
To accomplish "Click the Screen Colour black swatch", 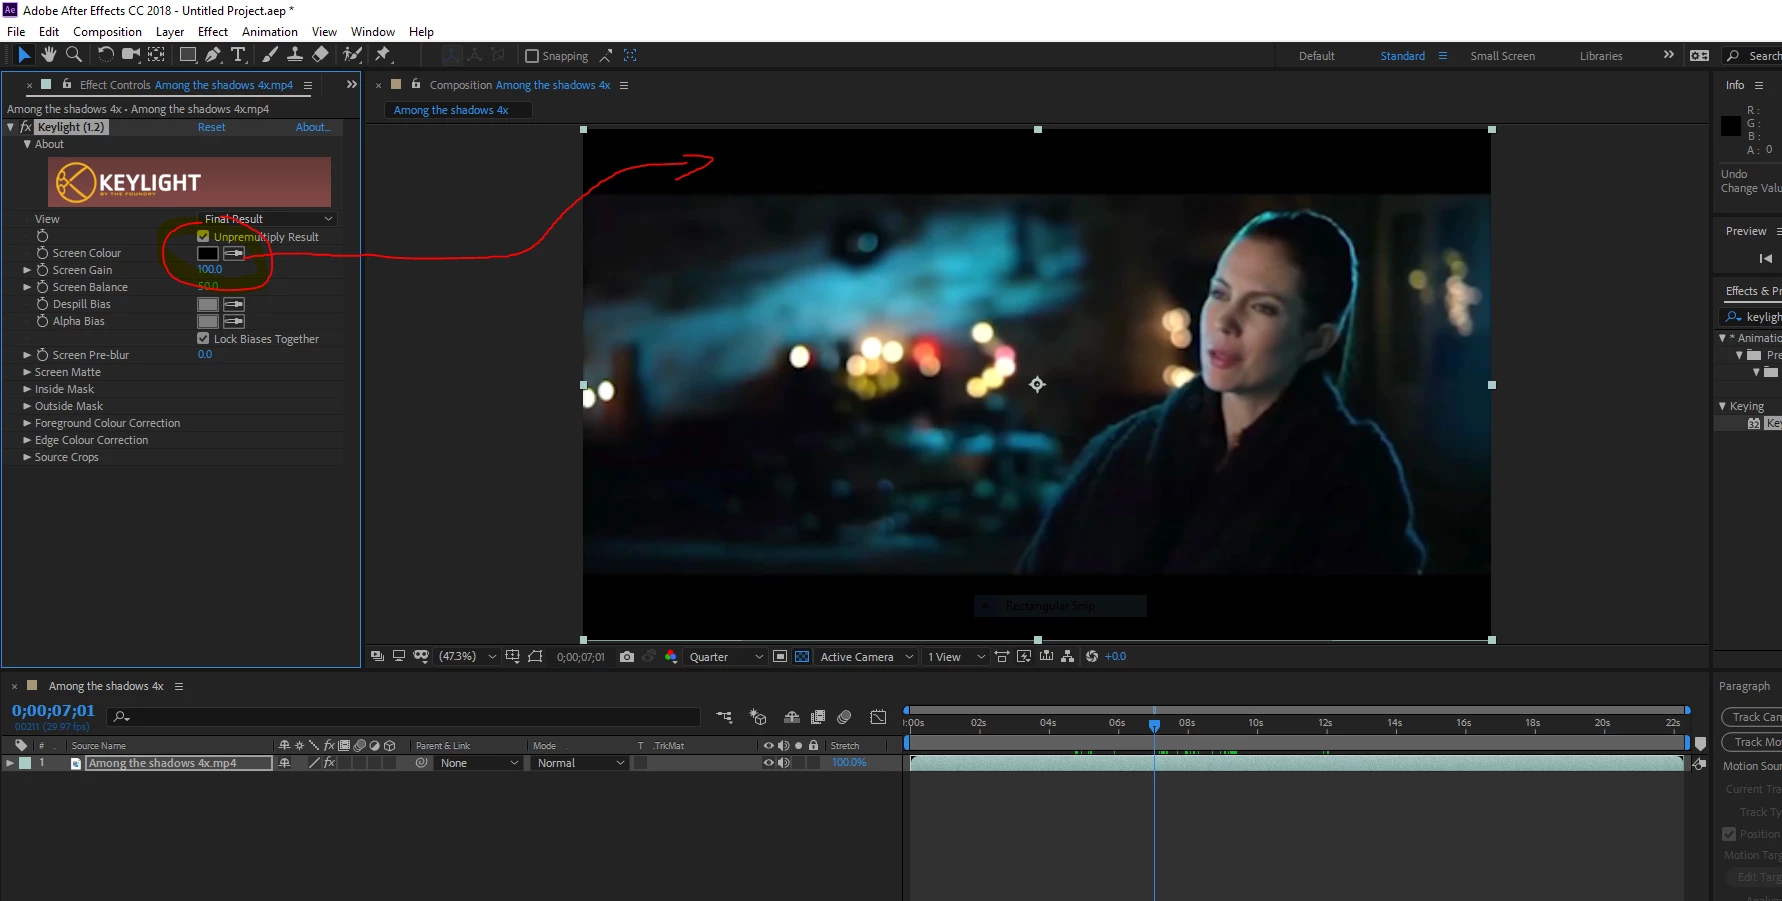I will tap(208, 253).
